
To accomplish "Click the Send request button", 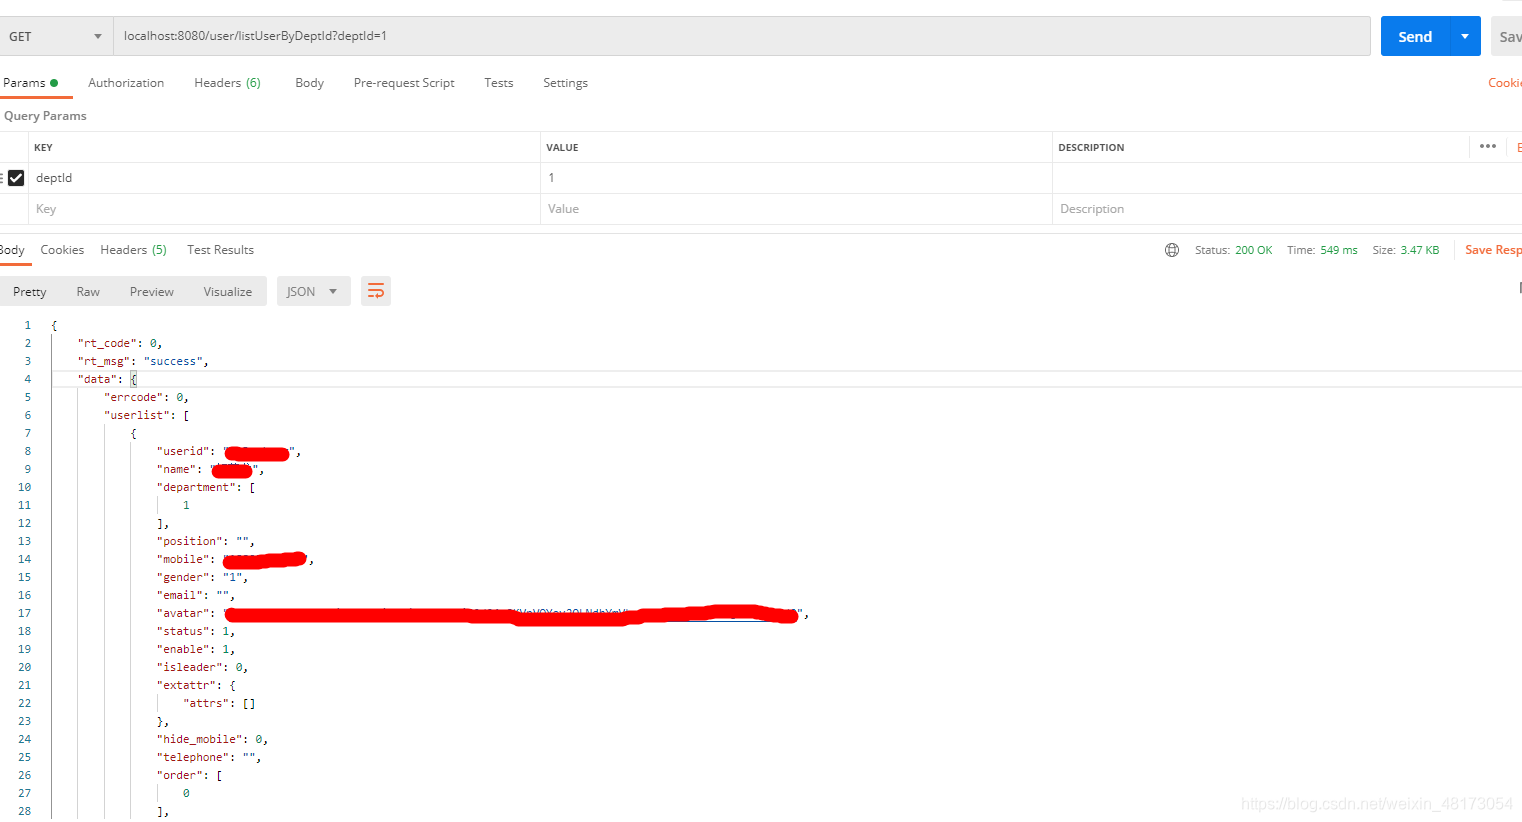I will coord(1414,36).
